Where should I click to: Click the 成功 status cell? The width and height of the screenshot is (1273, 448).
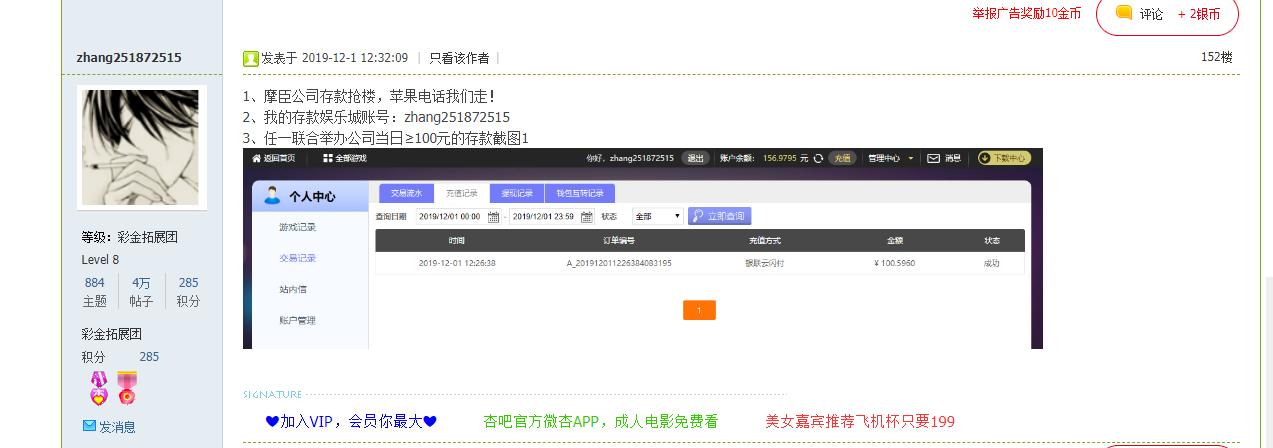tap(992, 263)
